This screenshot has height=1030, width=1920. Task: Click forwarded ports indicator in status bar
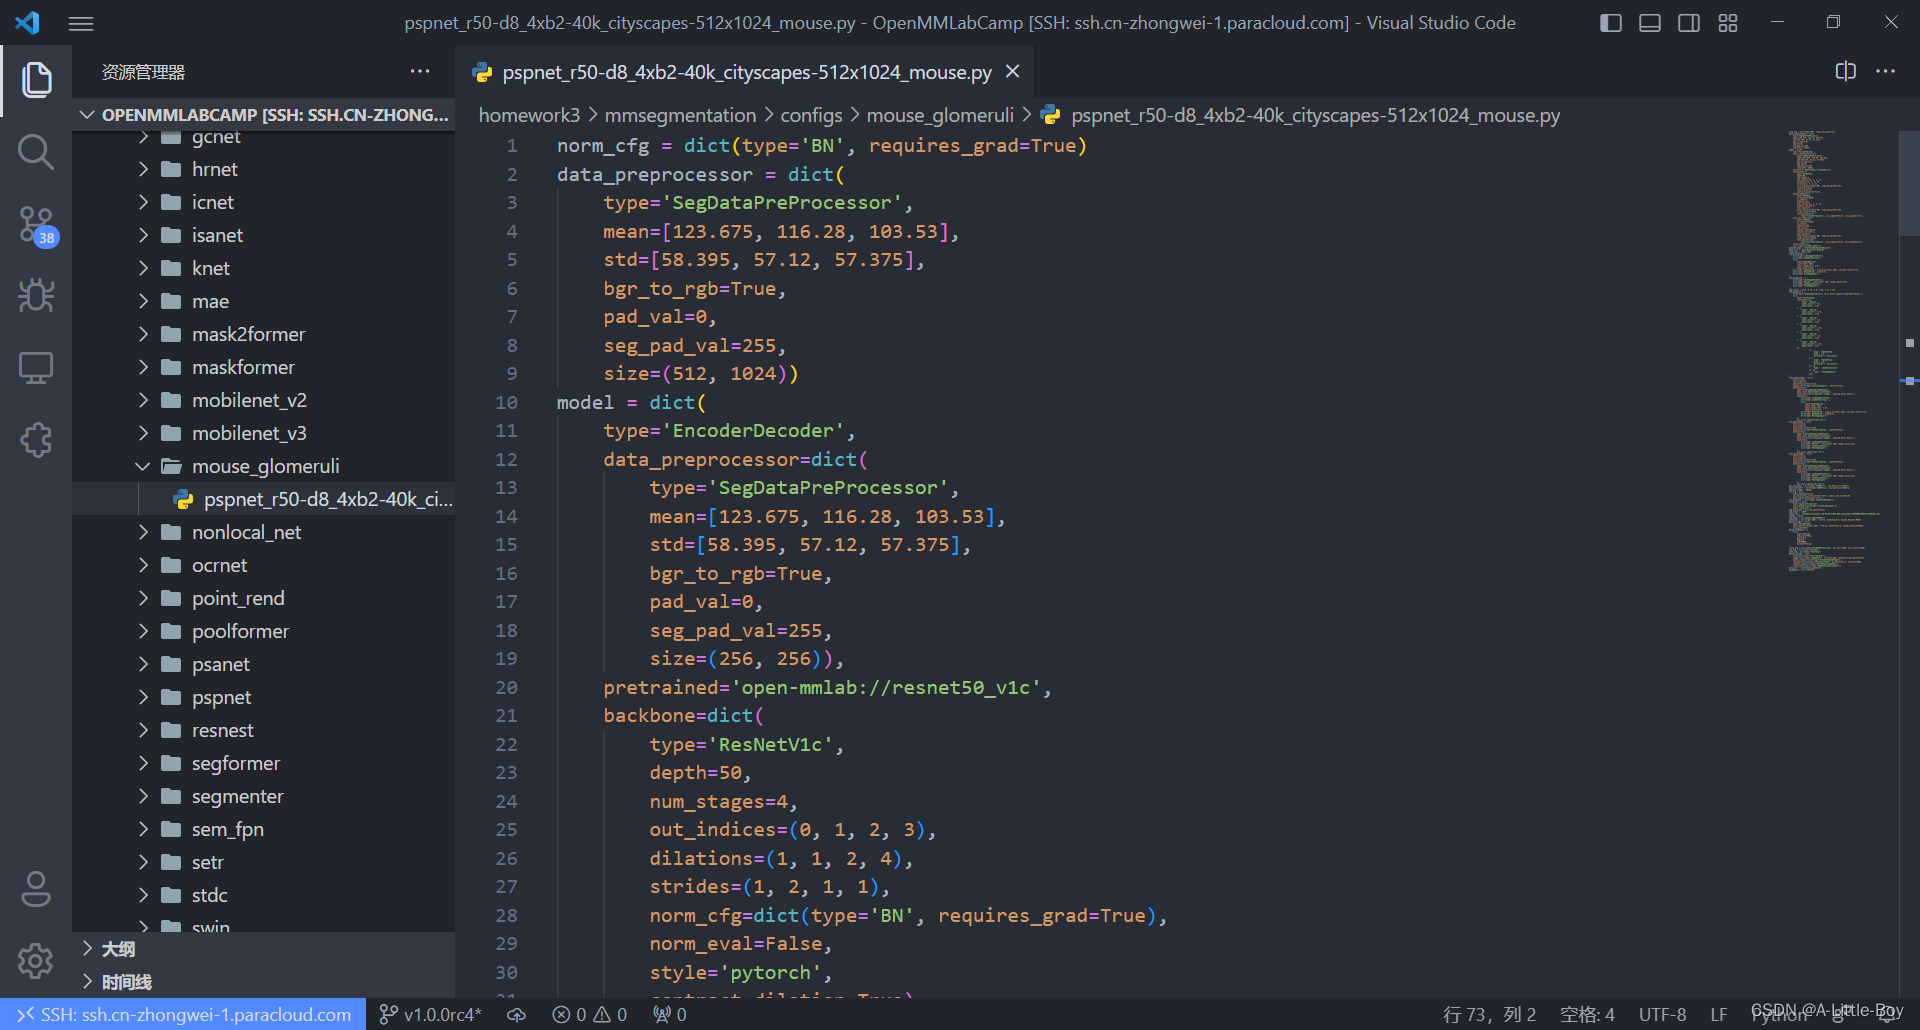click(670, 1014)
